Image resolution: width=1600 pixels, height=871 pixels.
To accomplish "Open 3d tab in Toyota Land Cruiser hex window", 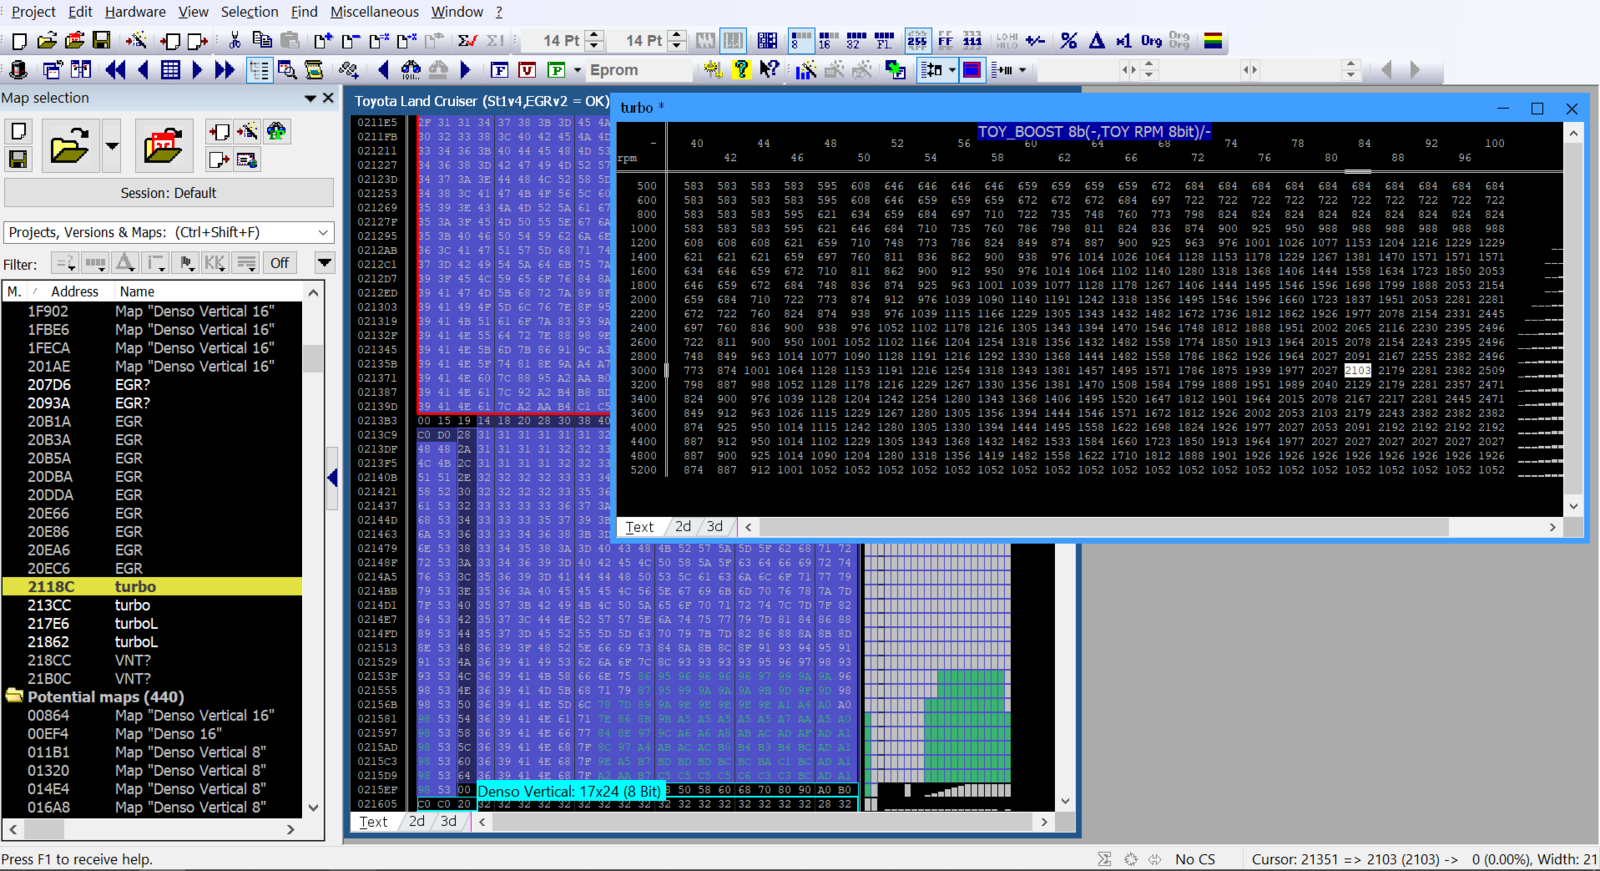I will pos(449,821).
